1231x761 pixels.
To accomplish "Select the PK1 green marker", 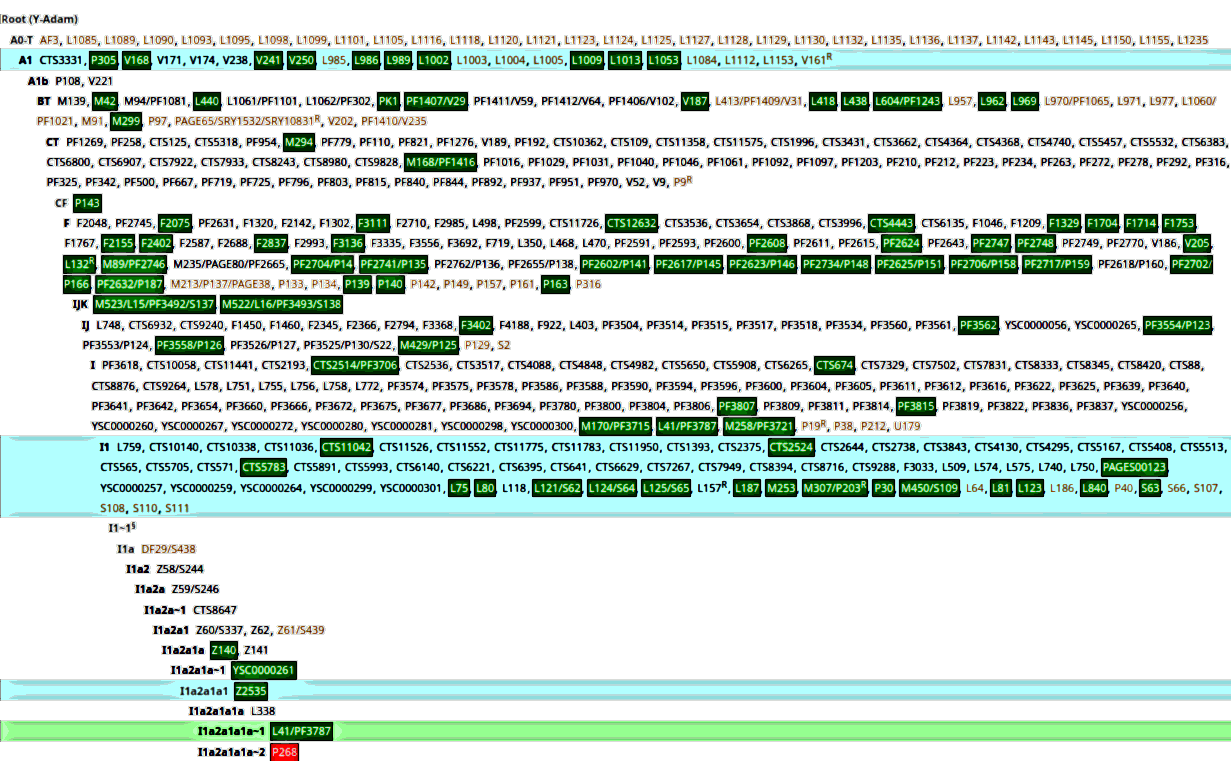I will point(389,101).
